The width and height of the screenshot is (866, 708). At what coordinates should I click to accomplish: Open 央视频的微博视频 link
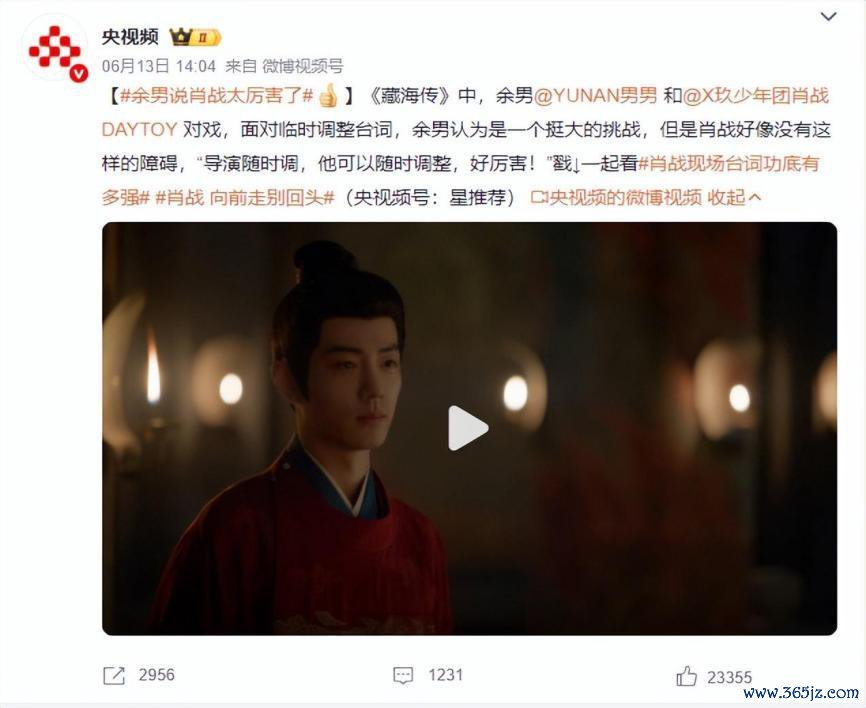[x=616, y=197]
